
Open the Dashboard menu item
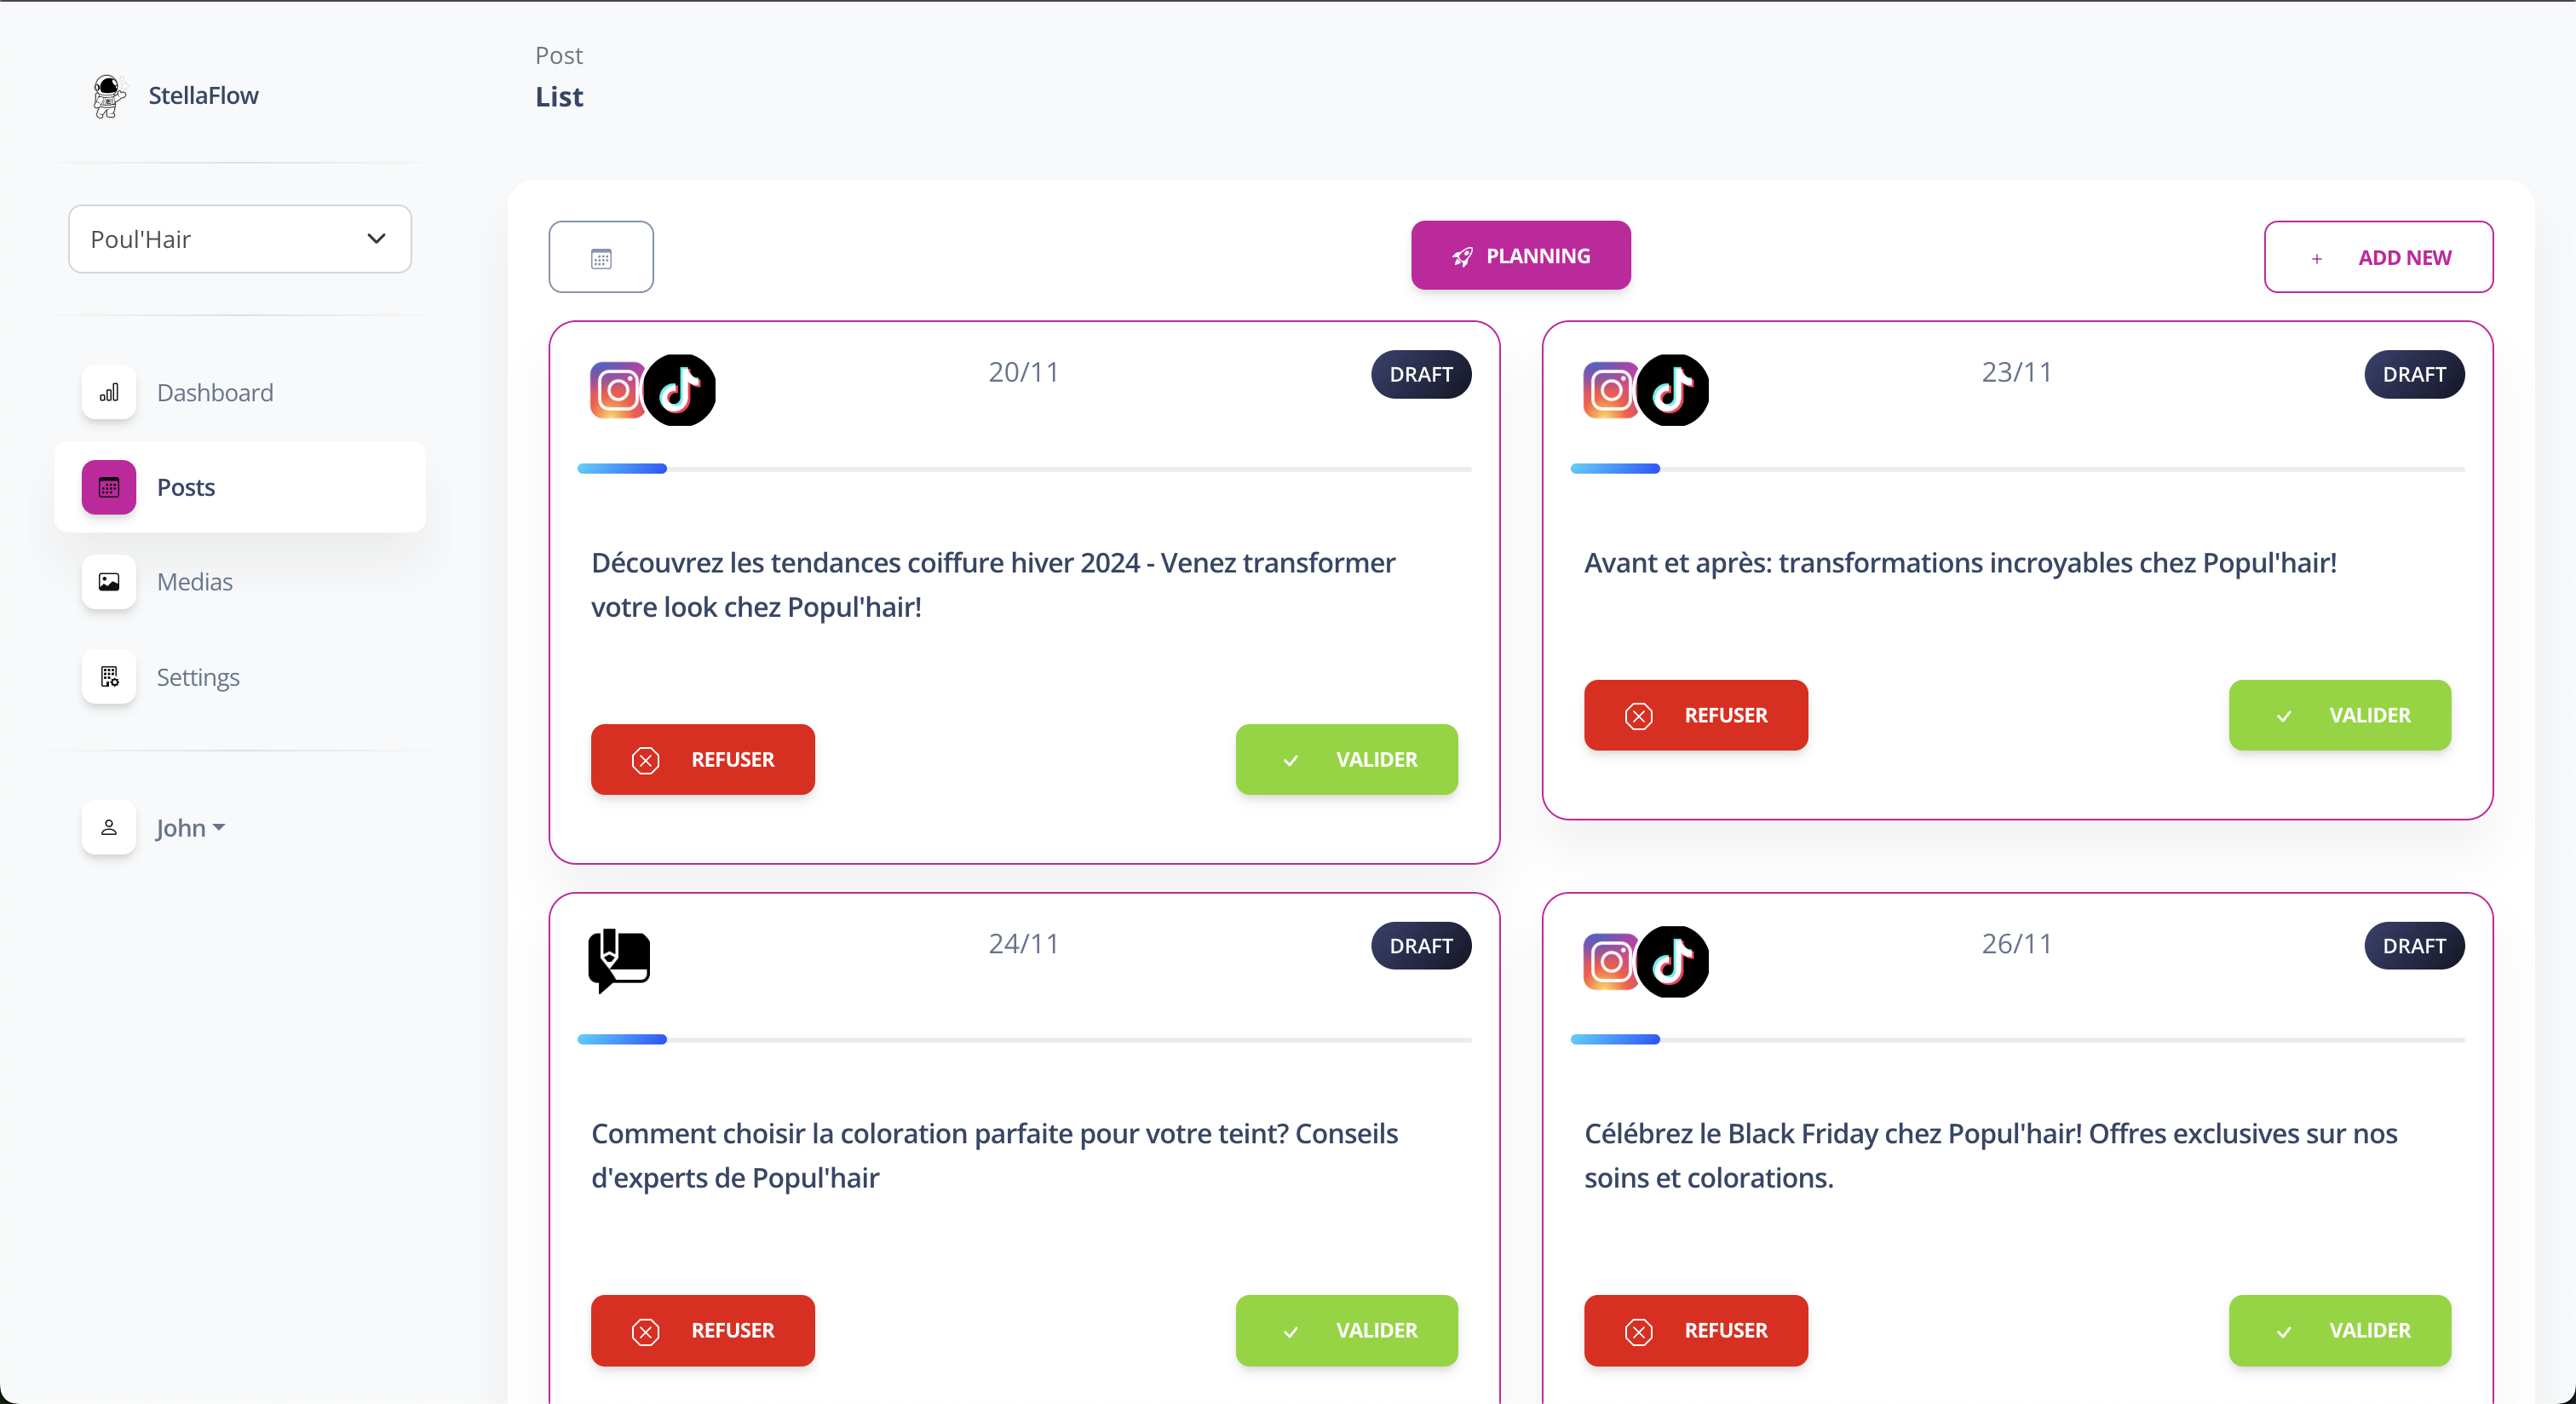pos(214,392)
